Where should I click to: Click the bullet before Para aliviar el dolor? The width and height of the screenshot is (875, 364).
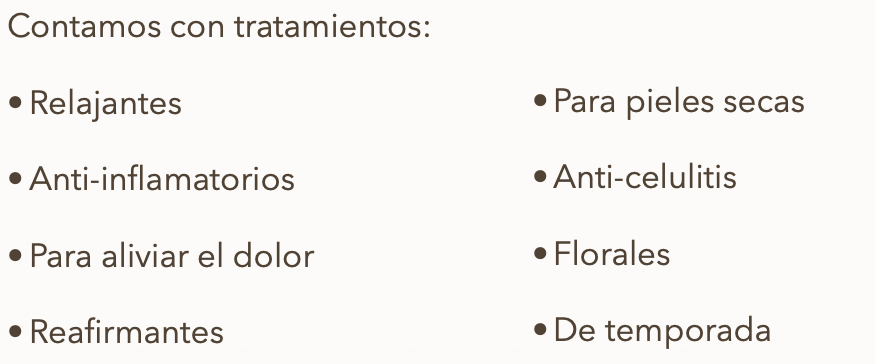[15, 256]
